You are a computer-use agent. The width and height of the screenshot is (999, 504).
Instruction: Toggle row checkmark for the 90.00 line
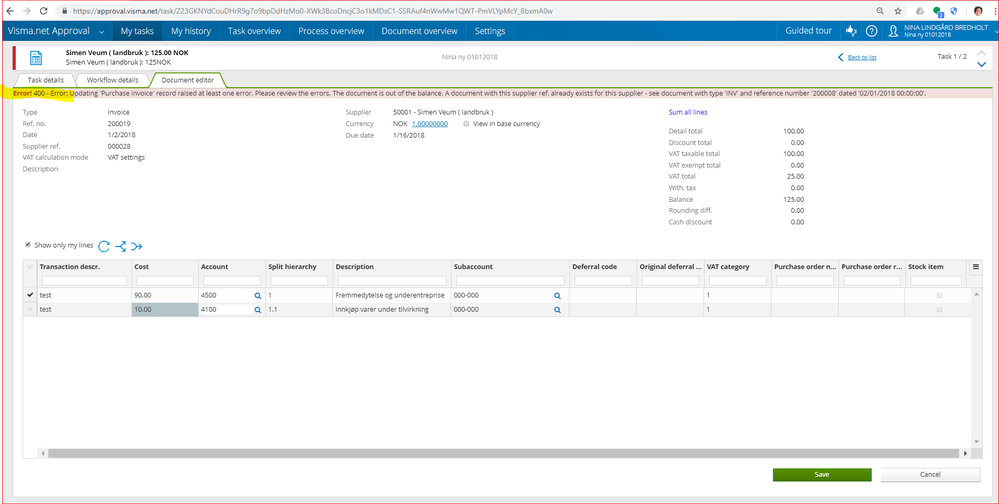[30, 295]
